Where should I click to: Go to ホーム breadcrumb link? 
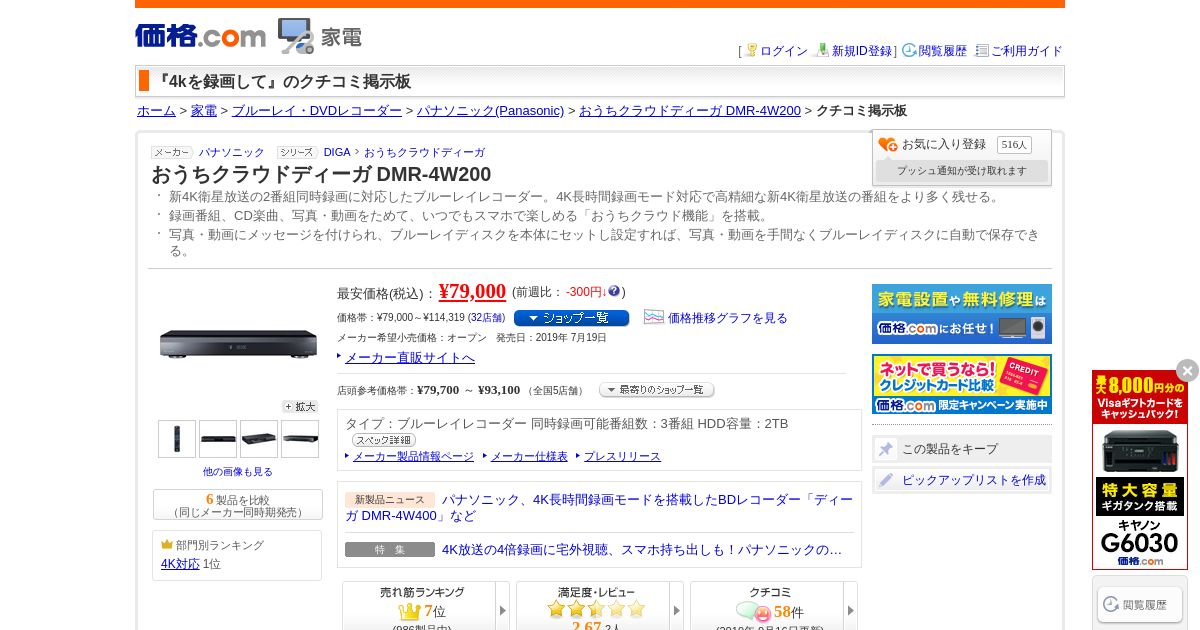click(x=156, y=111)
